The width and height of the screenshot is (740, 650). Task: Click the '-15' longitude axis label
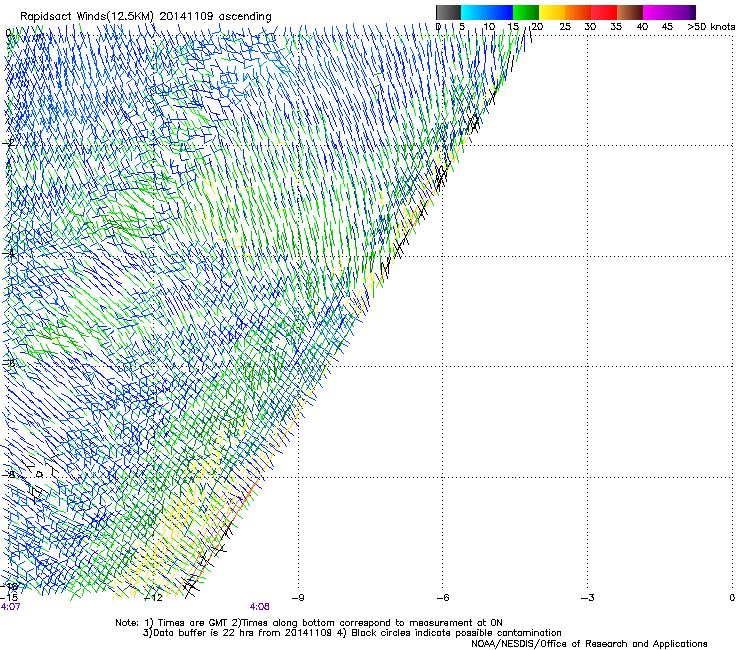[x=9, y=598]
